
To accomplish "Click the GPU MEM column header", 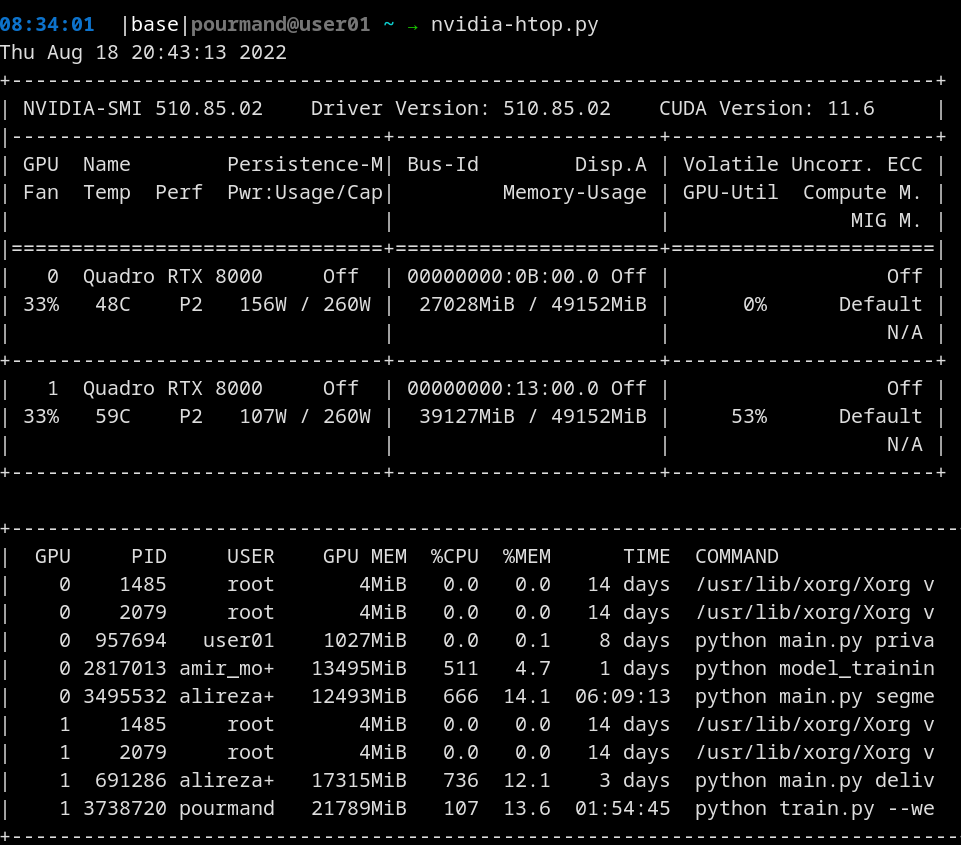I will 365,556.
